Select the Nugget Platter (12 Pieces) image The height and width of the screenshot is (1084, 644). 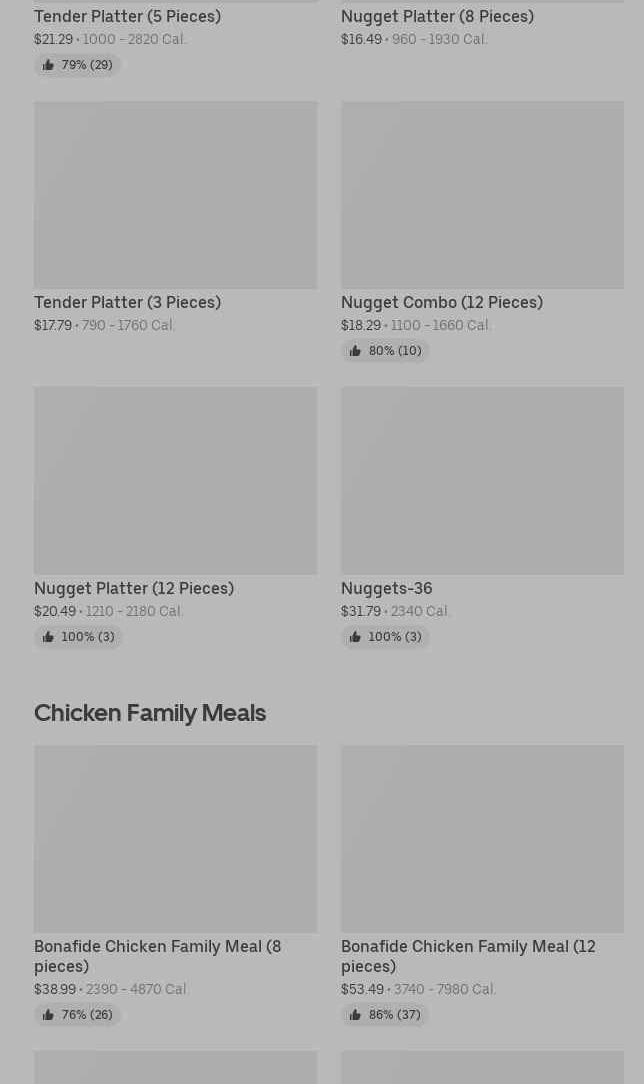[175, 481]
